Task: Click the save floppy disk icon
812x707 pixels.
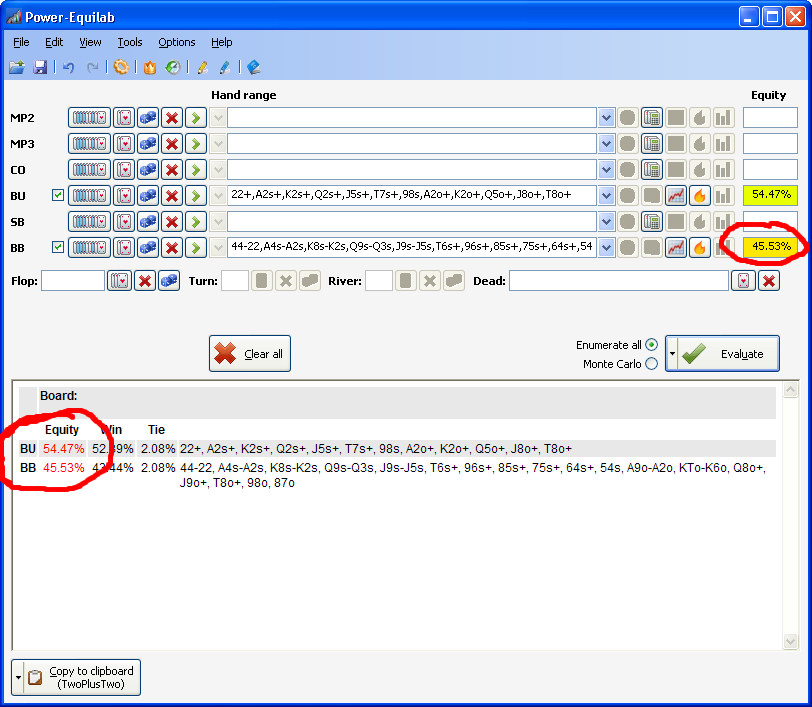Action: point(40,67)
